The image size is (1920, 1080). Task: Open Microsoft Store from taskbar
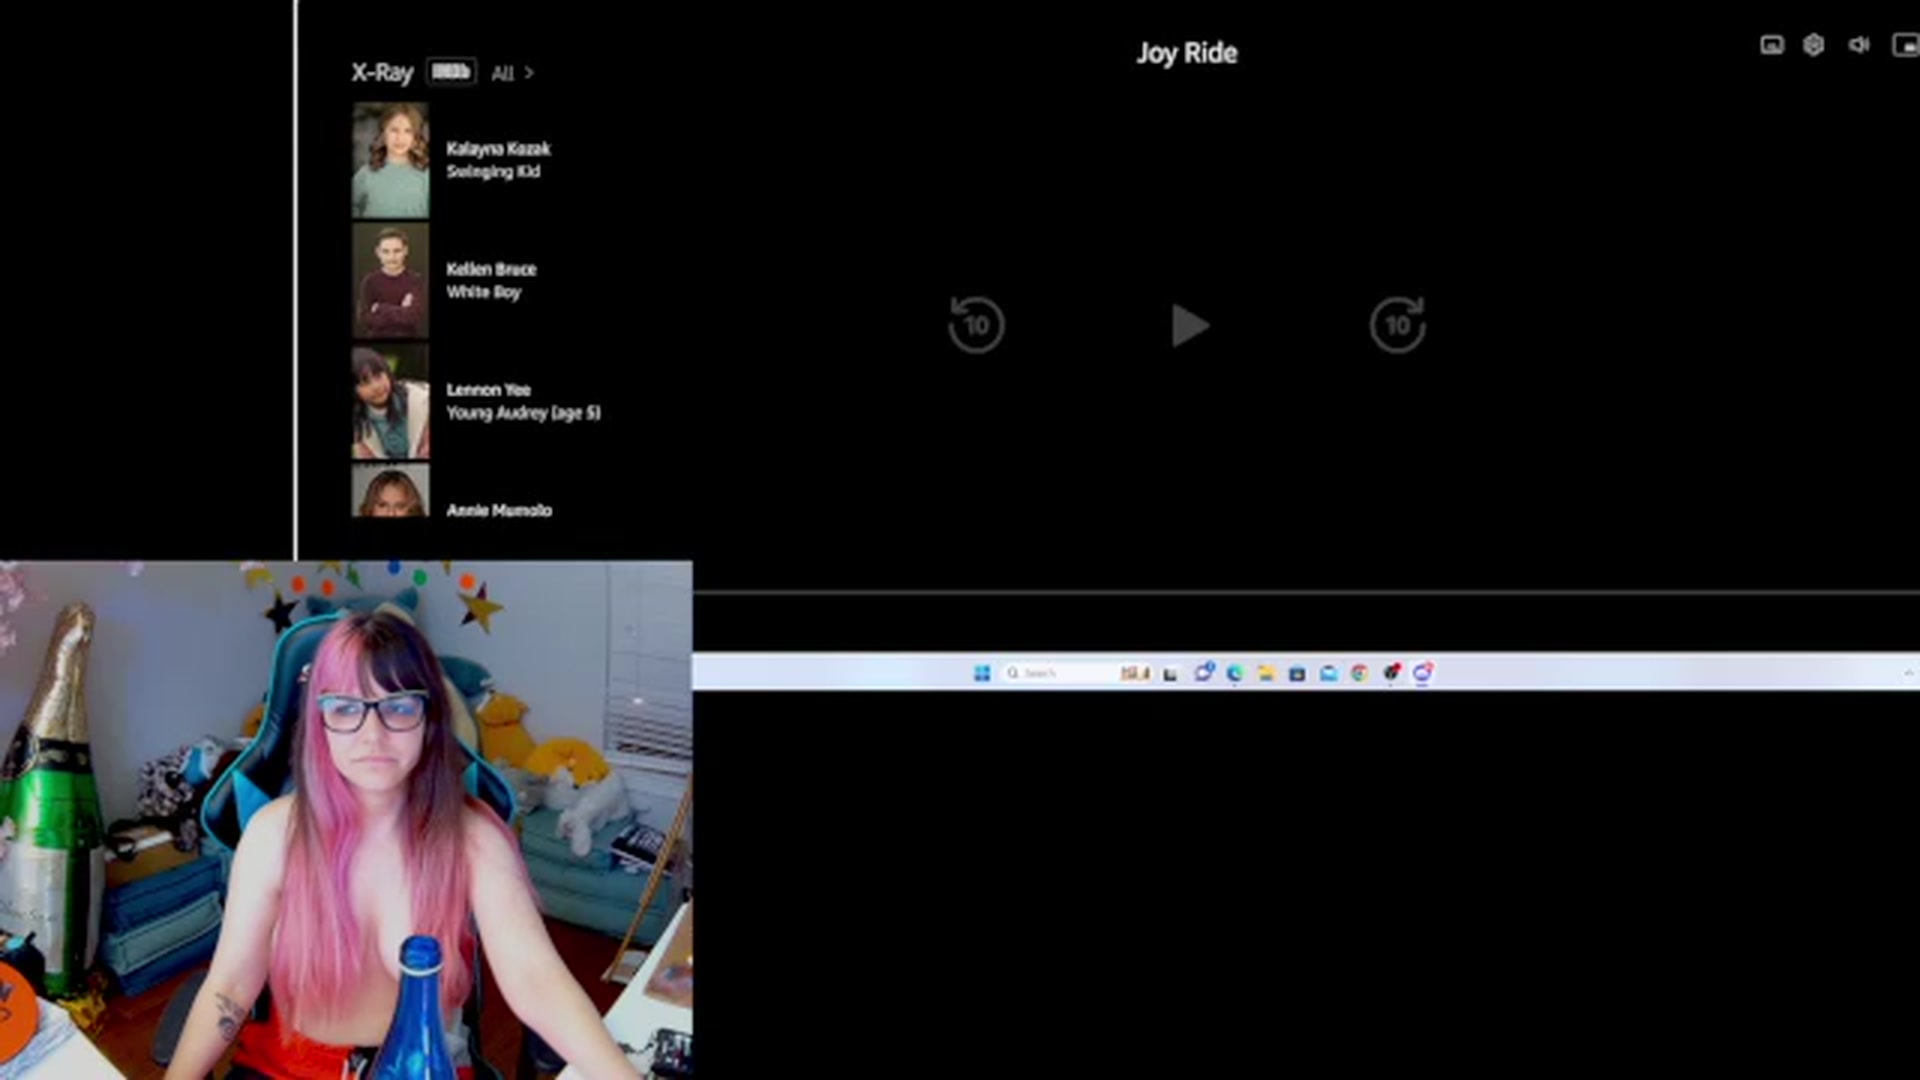tap(1297, 673)
